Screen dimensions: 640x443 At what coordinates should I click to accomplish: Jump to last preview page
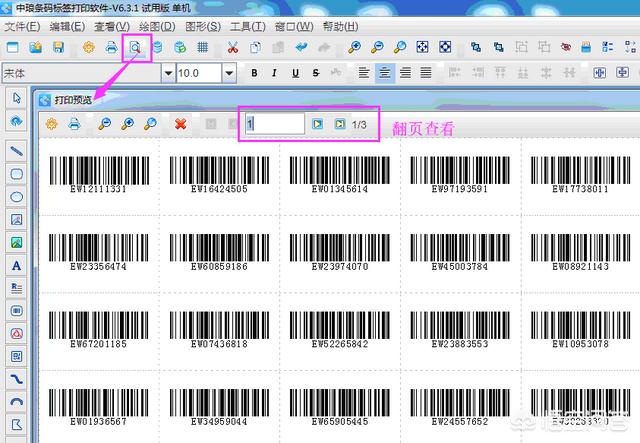tap(340, 124)
